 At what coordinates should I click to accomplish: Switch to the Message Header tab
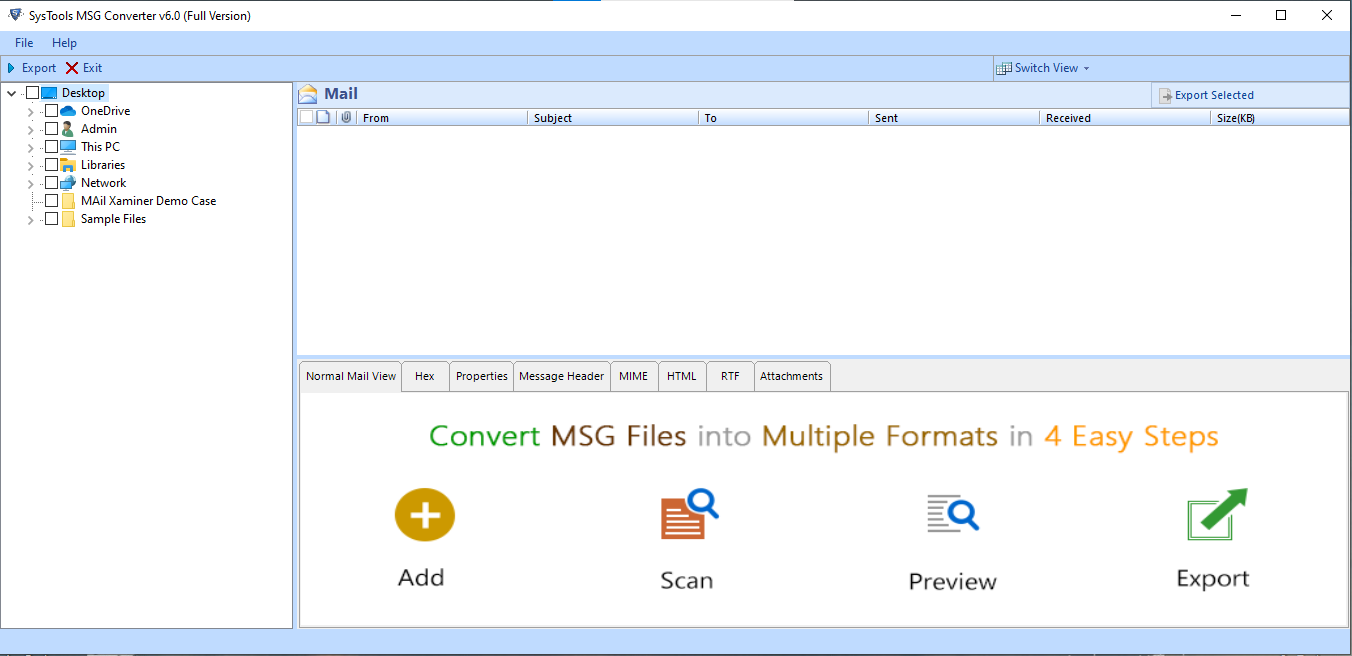click(x=561, y=376)
